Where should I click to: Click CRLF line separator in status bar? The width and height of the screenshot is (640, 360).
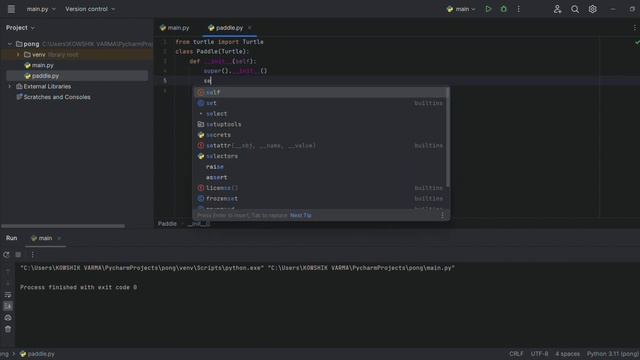[516, 354]
